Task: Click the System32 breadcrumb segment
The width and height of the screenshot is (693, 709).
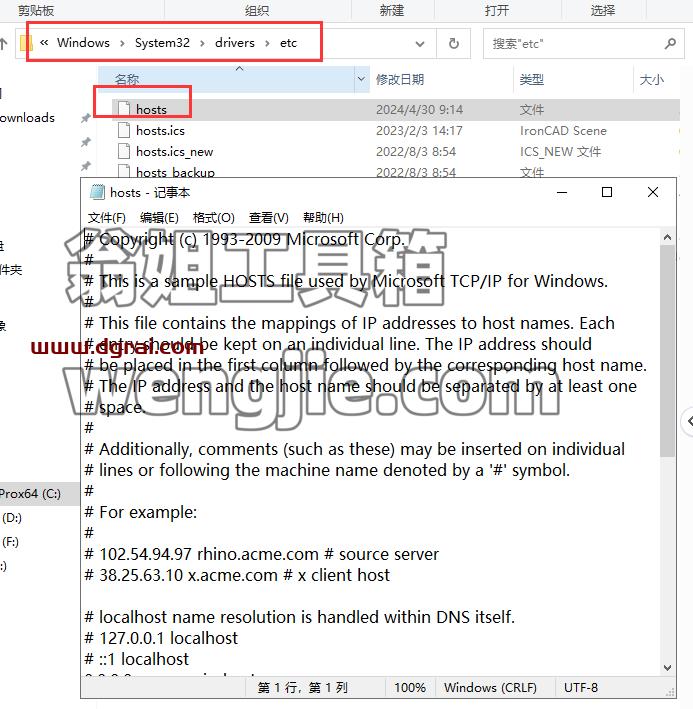Action: point(162,43)
